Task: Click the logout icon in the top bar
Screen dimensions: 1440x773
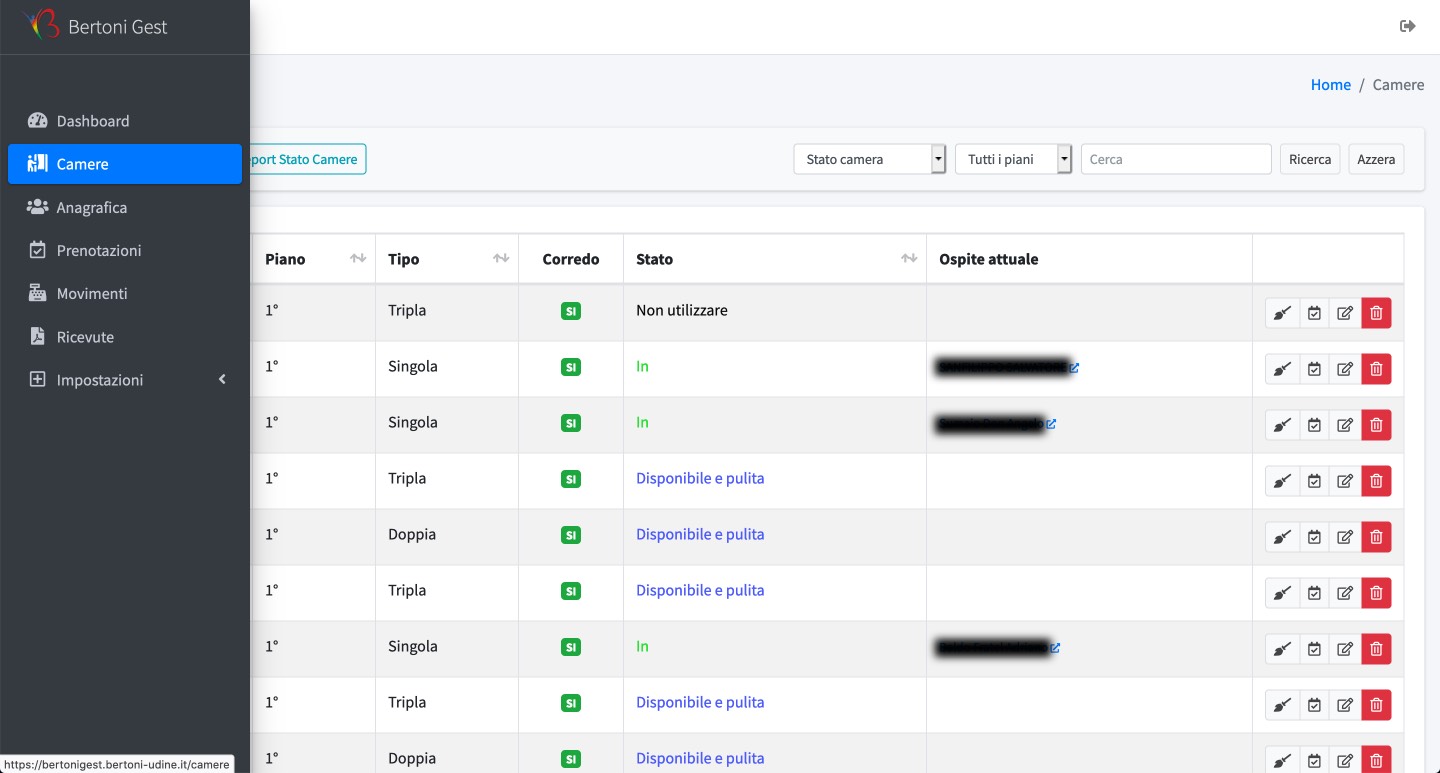Action: click(1408, 26)
